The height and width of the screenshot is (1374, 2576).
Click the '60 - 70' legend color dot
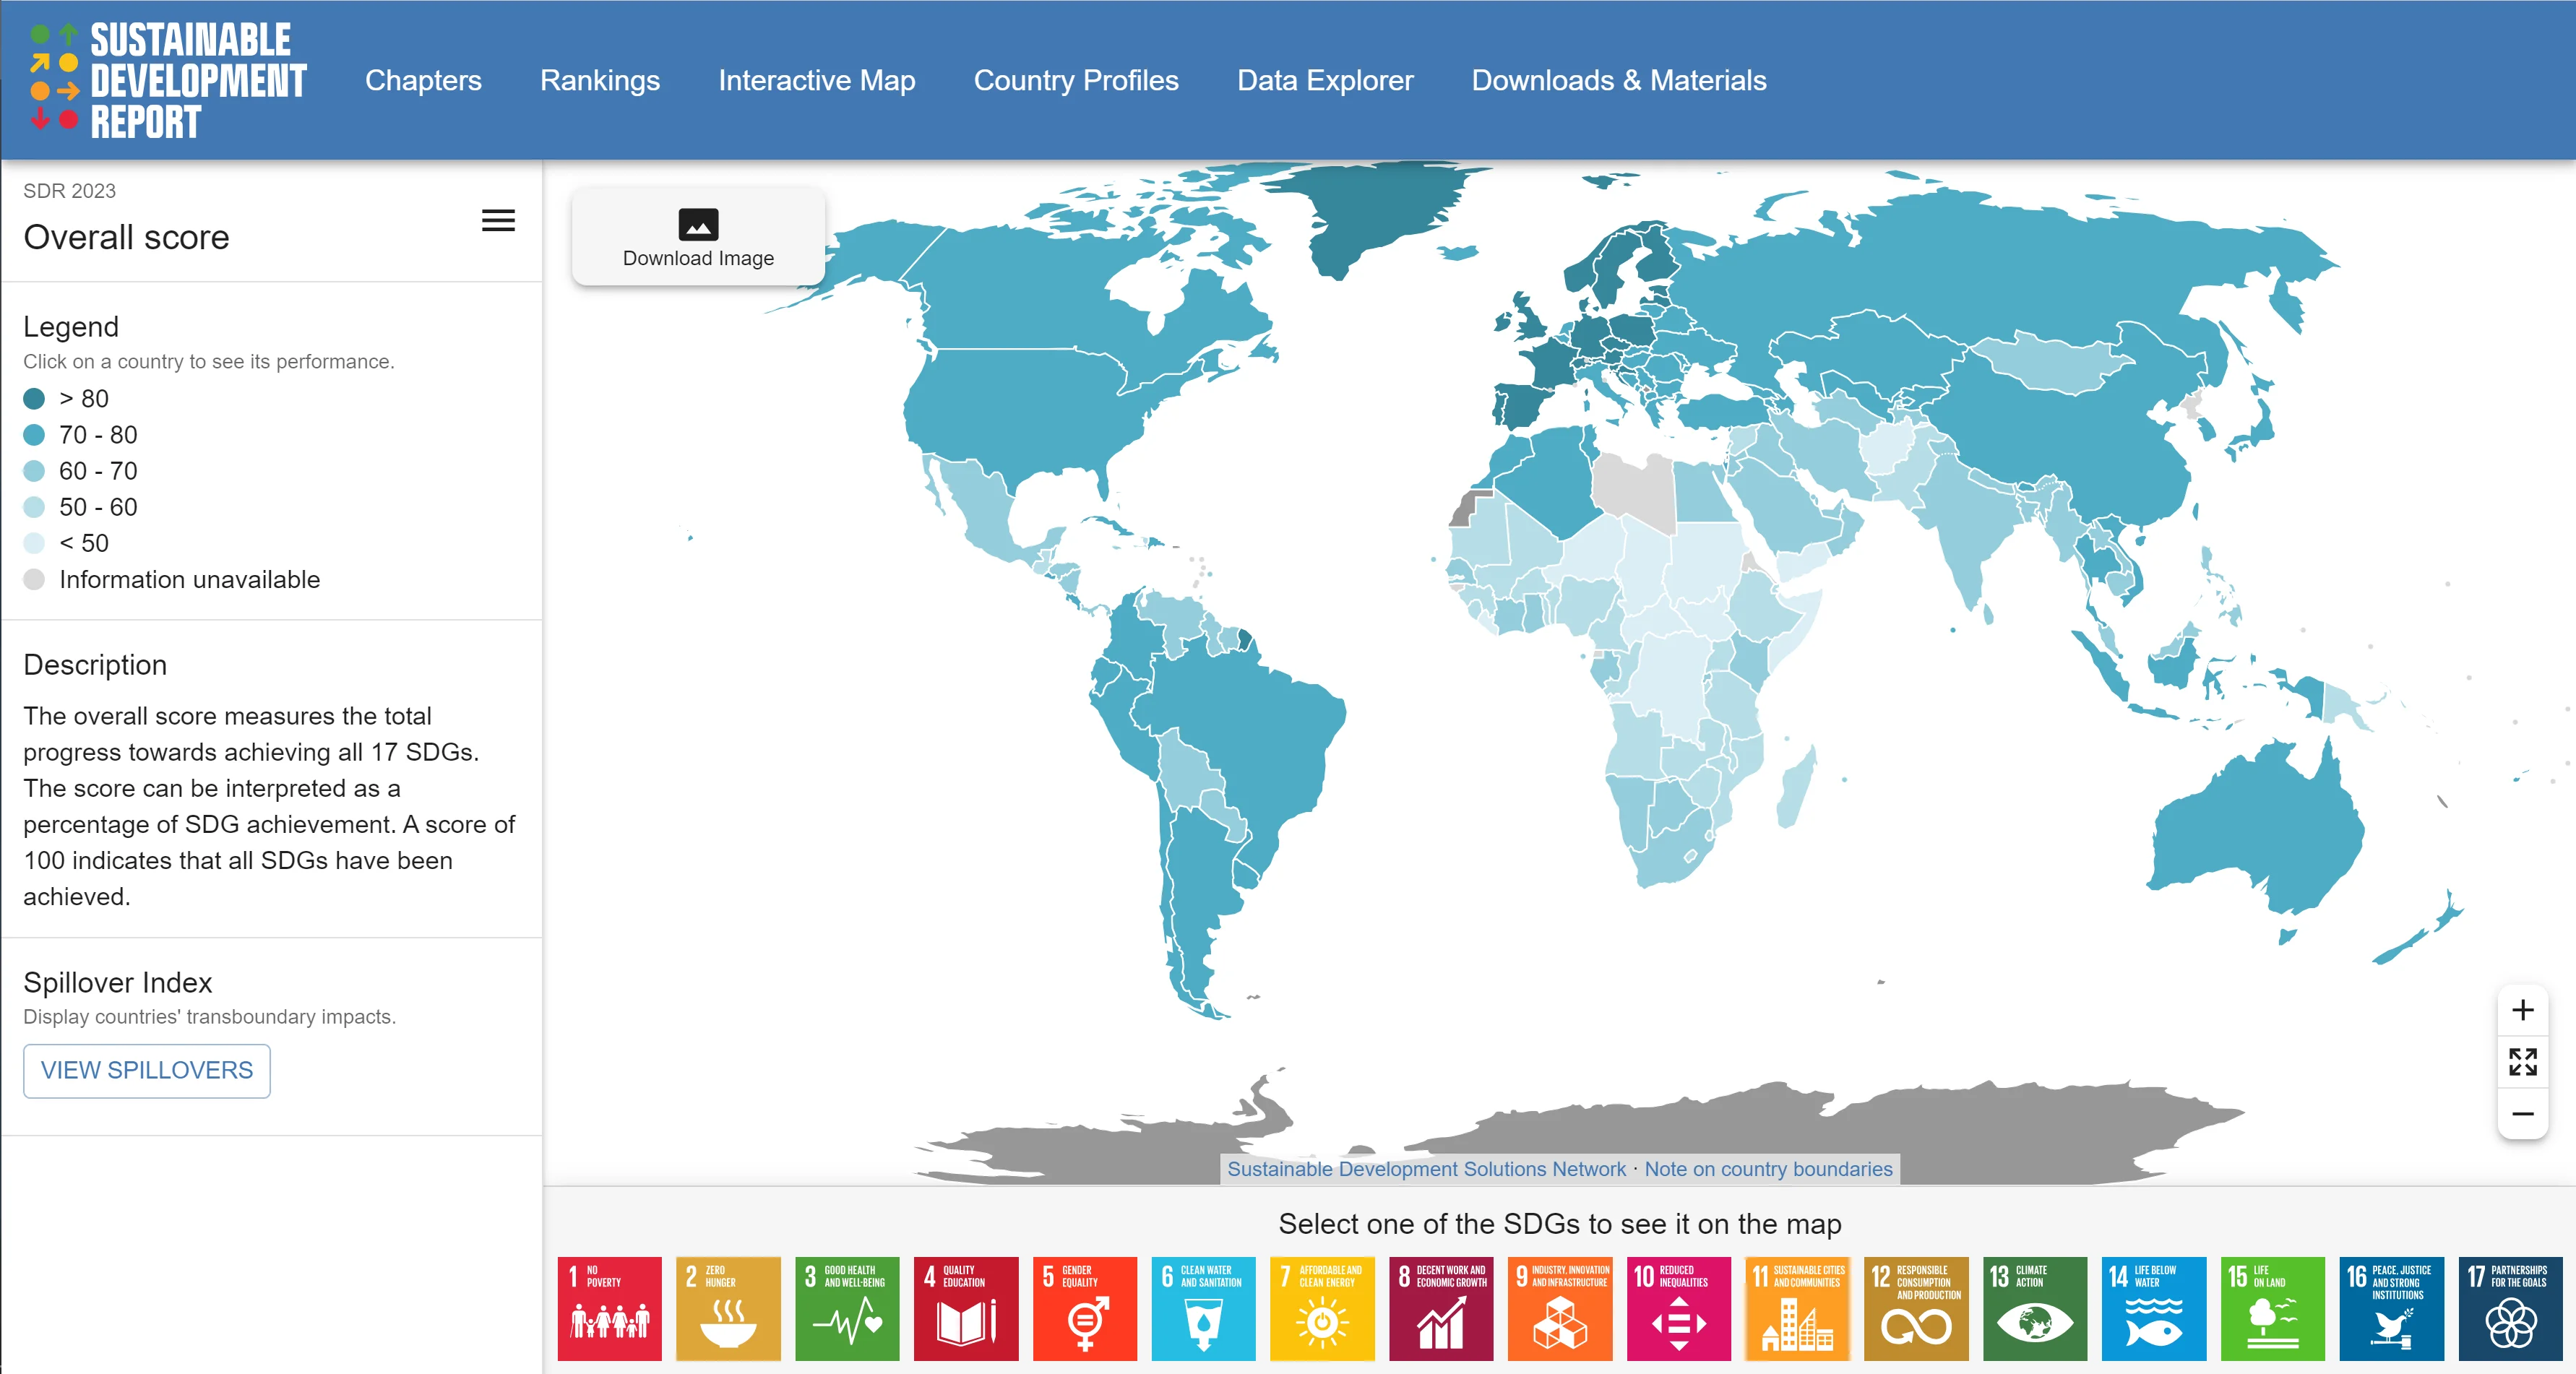pos(34,470)
